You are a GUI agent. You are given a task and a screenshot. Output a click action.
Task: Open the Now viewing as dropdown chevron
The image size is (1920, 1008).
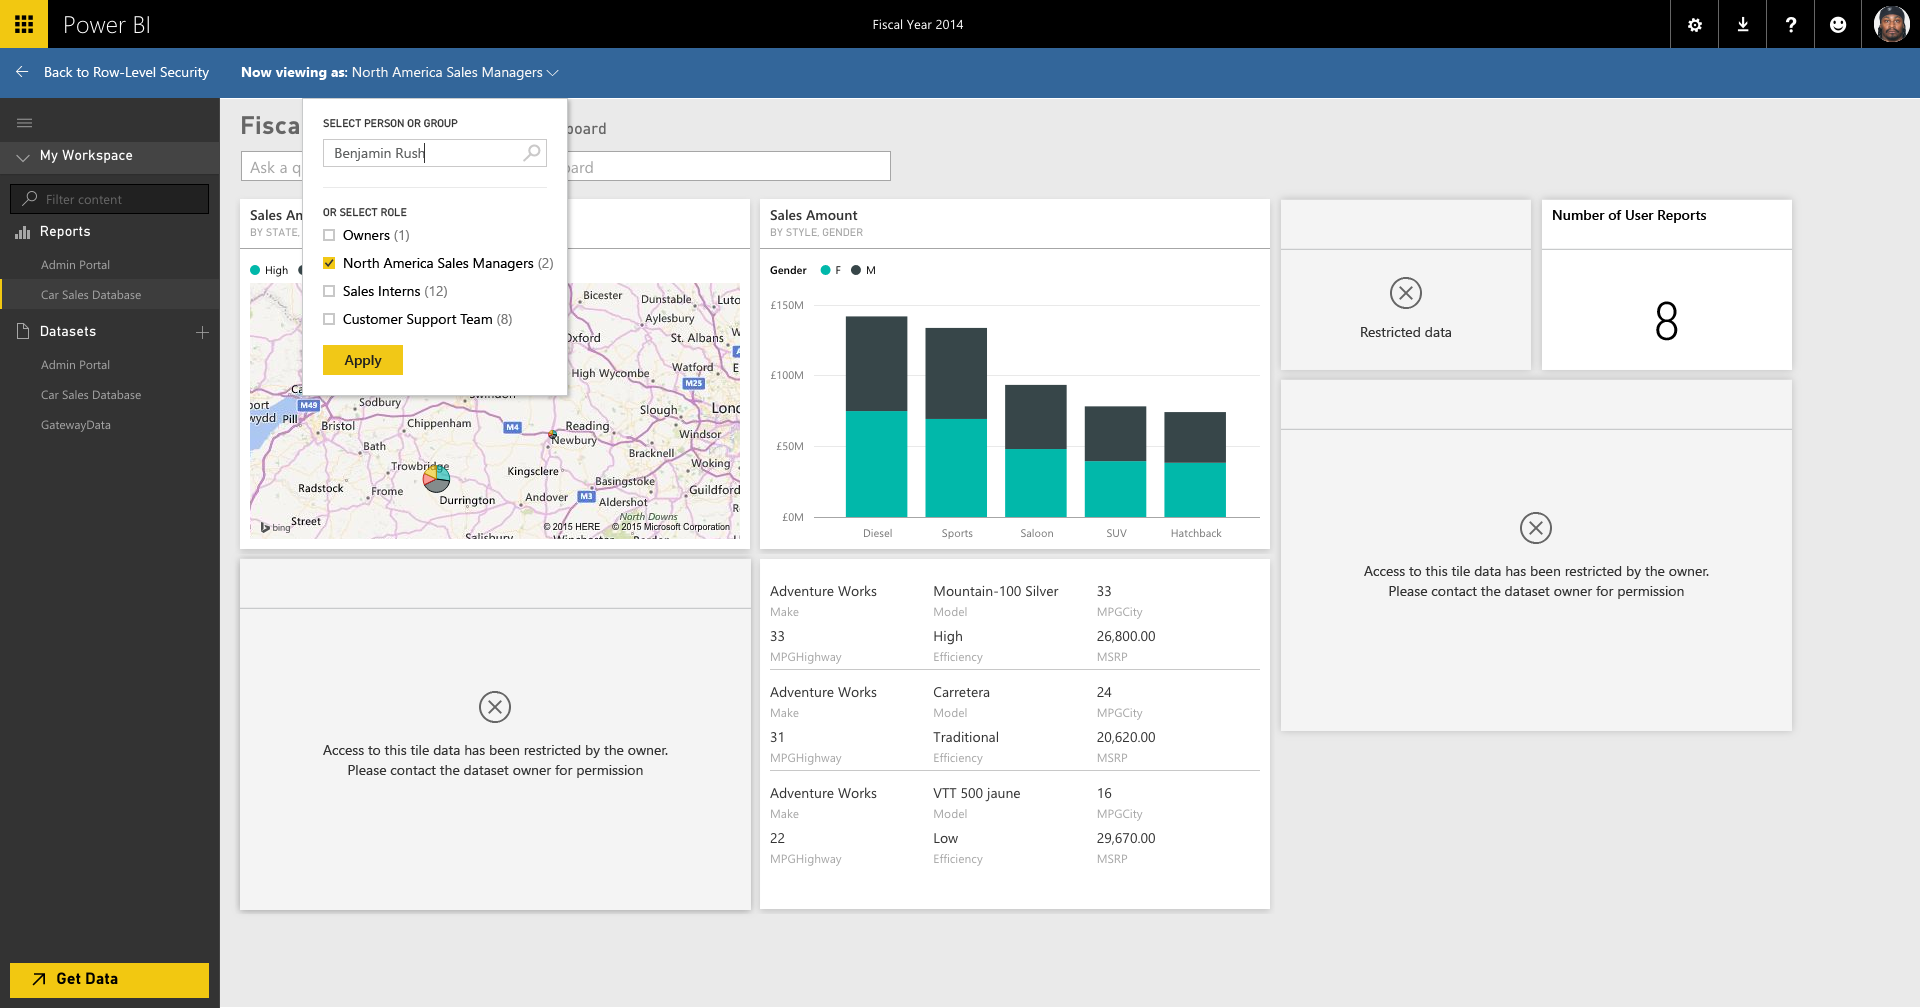553,73
